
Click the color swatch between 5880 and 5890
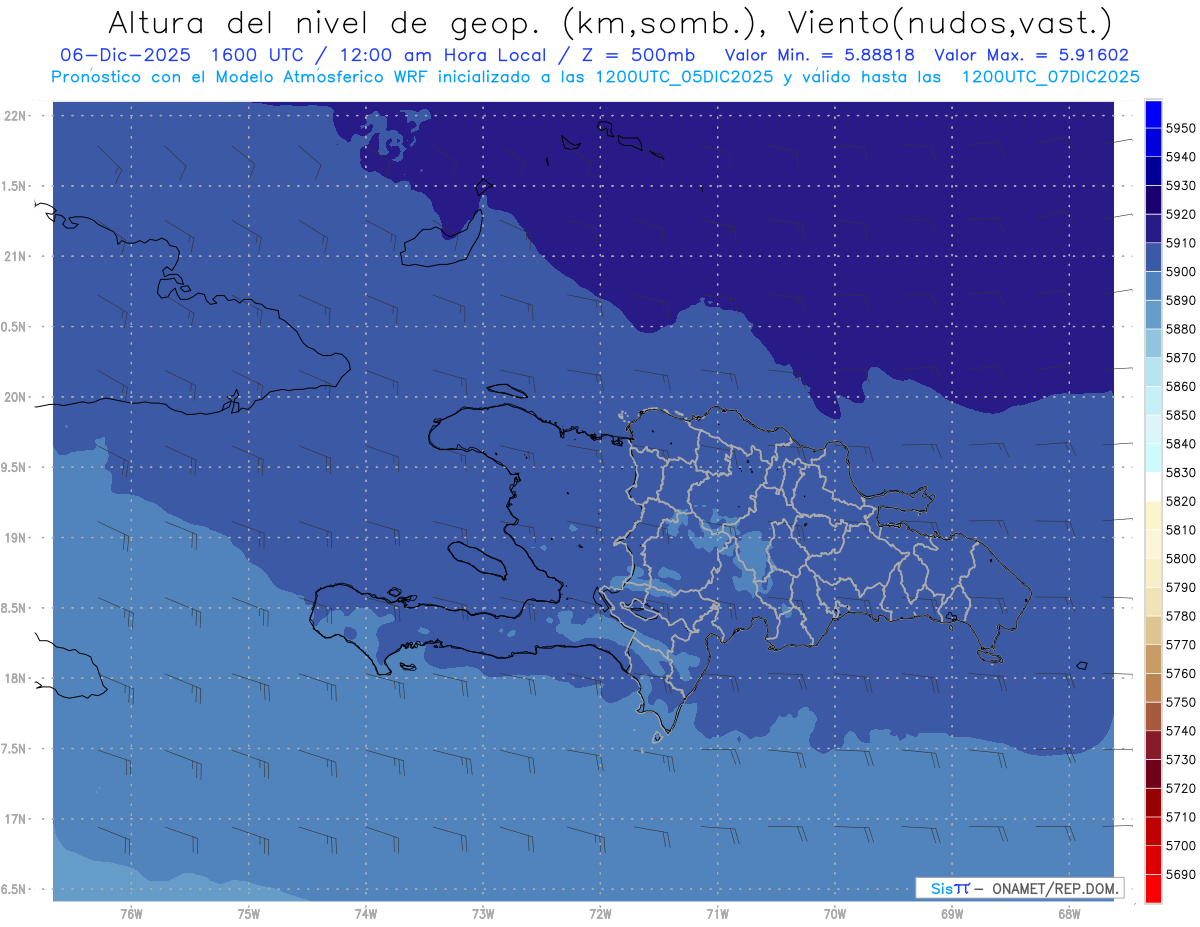coord(1153,315)
